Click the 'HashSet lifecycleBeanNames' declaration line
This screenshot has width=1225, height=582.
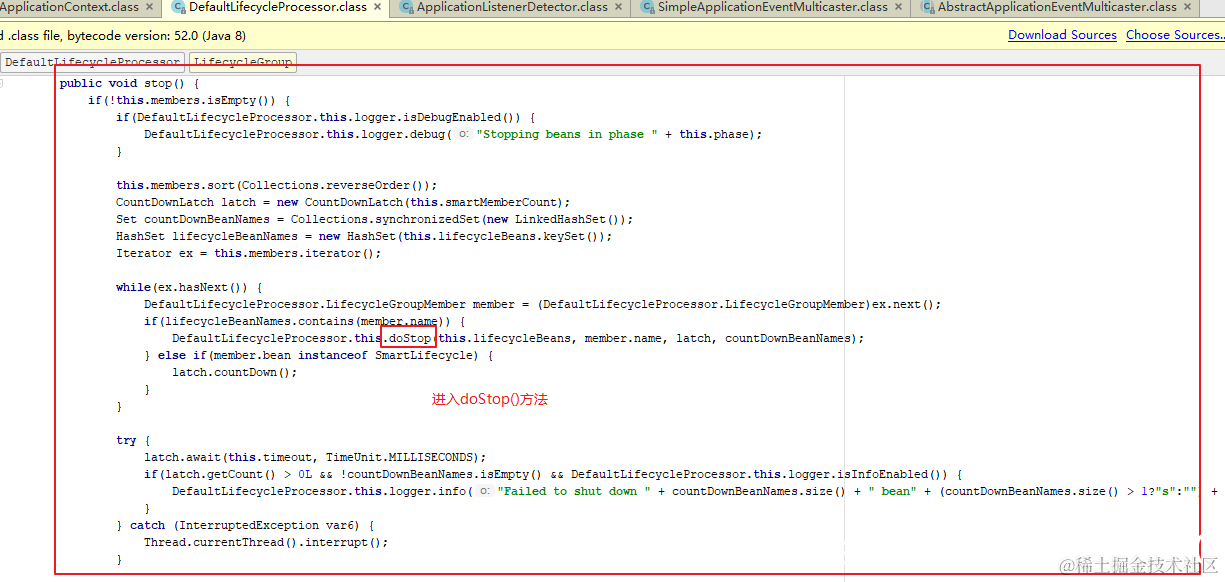click(364, 236)
